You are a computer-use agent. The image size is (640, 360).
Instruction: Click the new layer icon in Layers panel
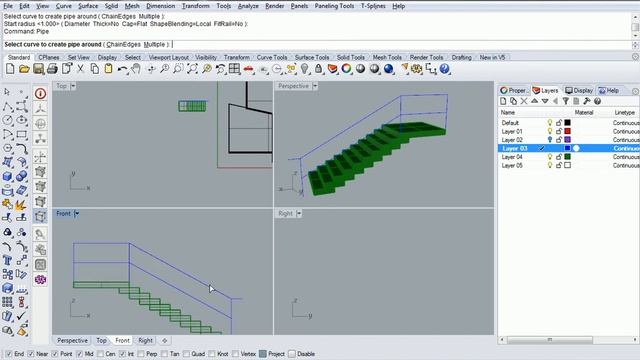pos(503,101)
